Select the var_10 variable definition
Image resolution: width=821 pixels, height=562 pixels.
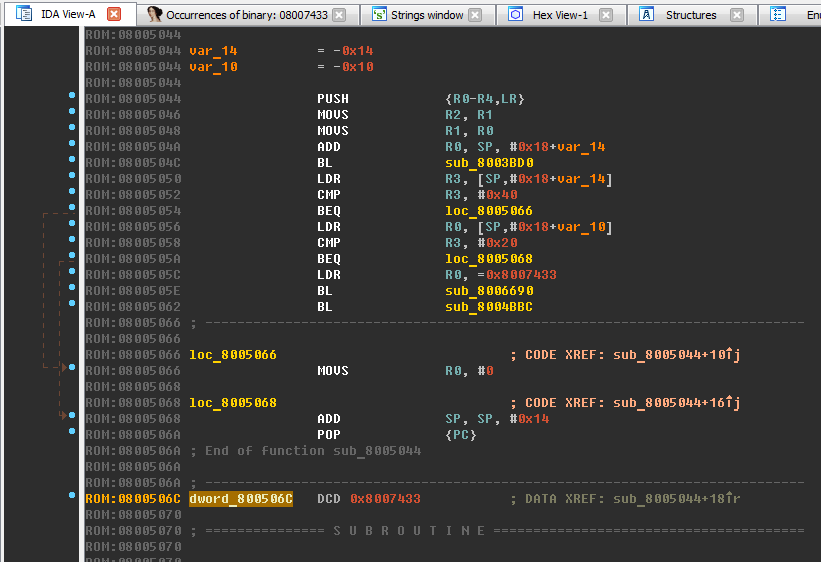point(213,67)
